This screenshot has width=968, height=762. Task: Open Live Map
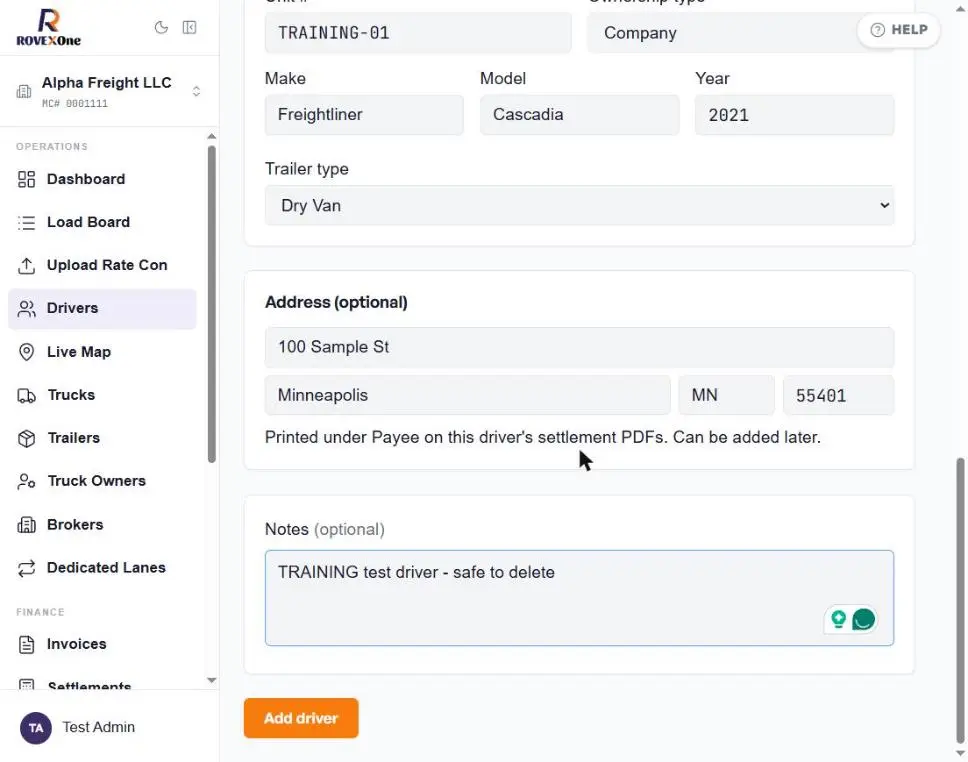[x=102, y=352]
